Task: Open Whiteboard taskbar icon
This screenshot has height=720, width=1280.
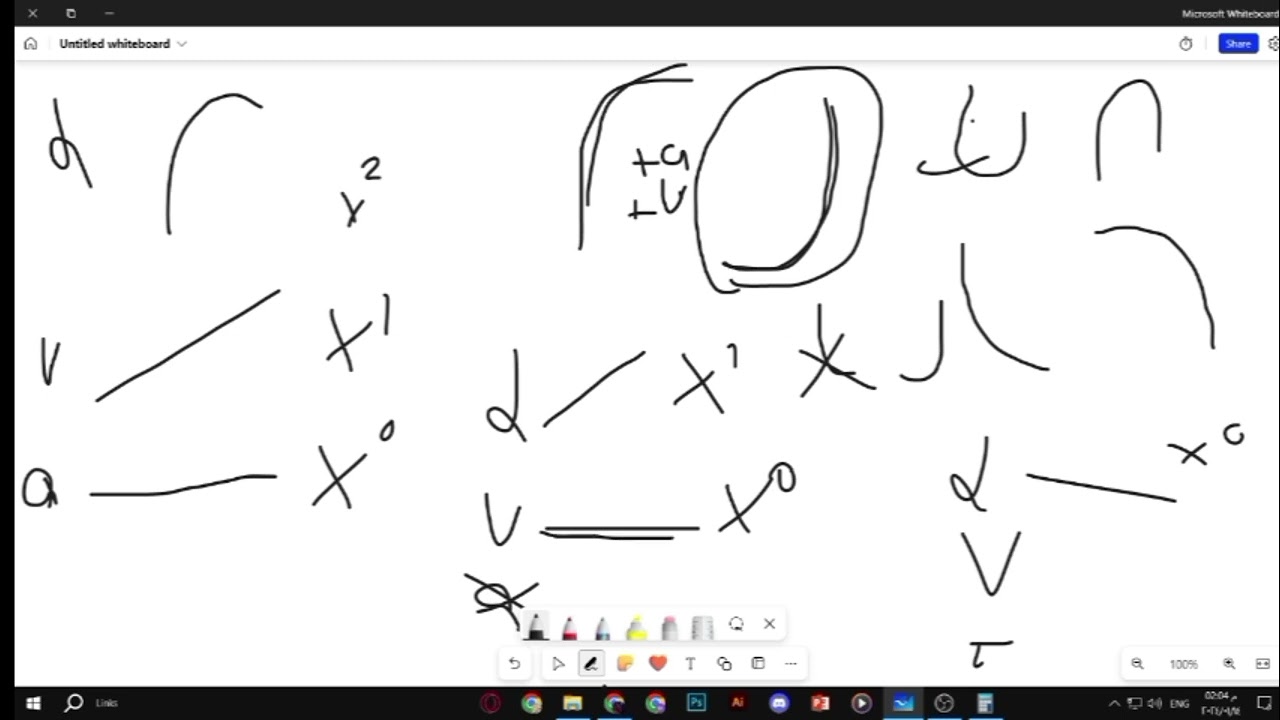Action: 903,703
